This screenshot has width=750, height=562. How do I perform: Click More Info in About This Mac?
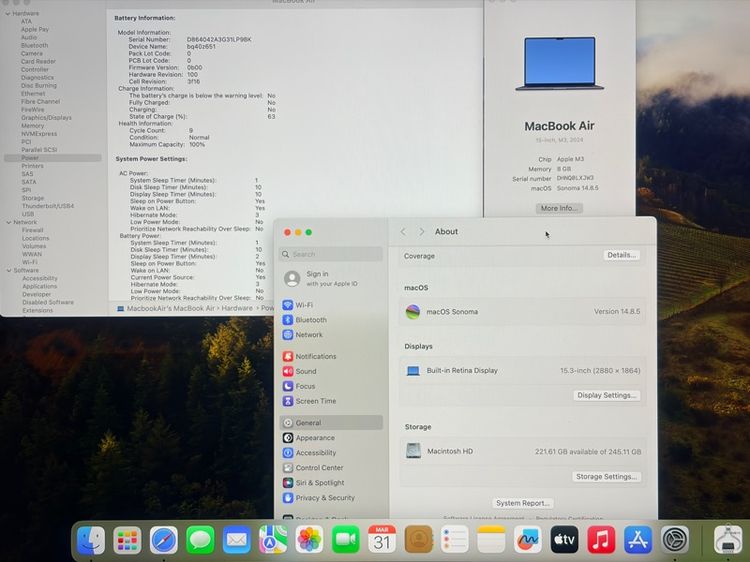(559, 208)
